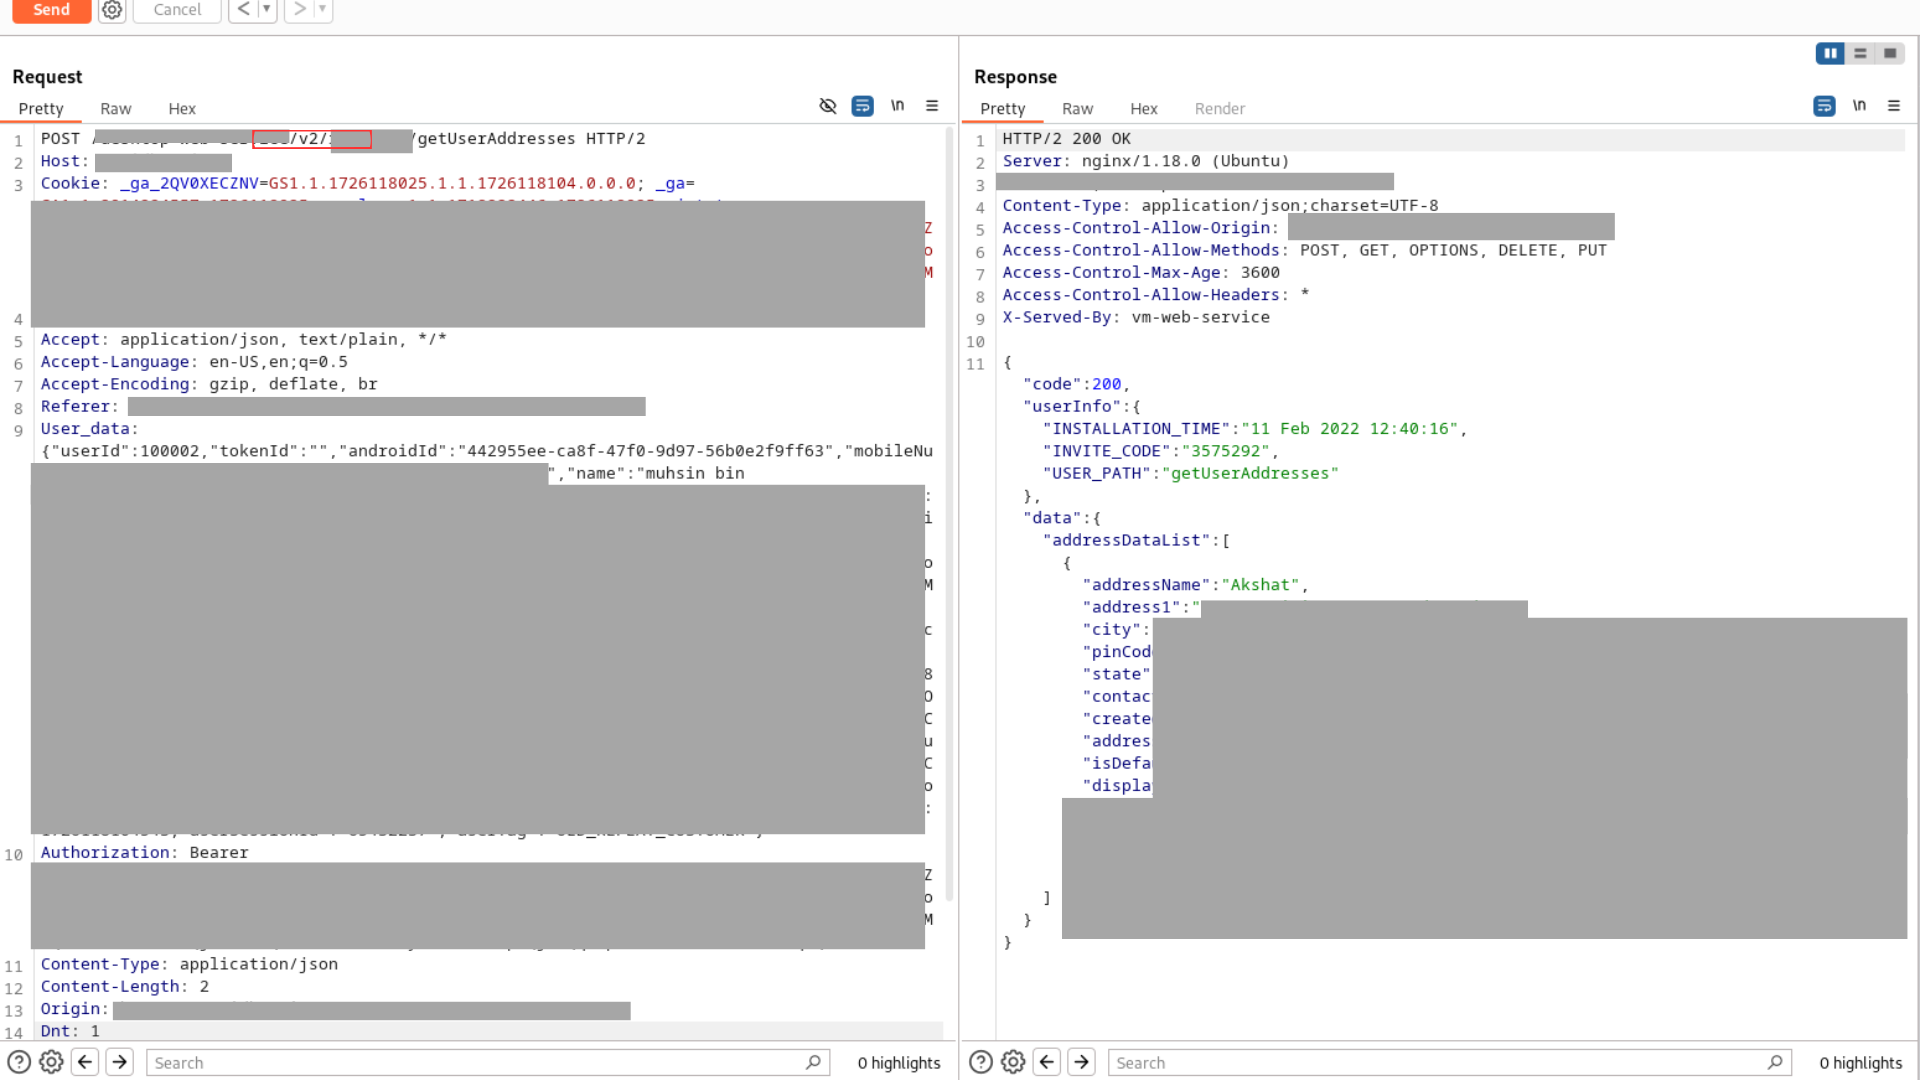Open history dropdown beside back arrow
This screenshot has width=1920, height=1080.
[266, 9]
